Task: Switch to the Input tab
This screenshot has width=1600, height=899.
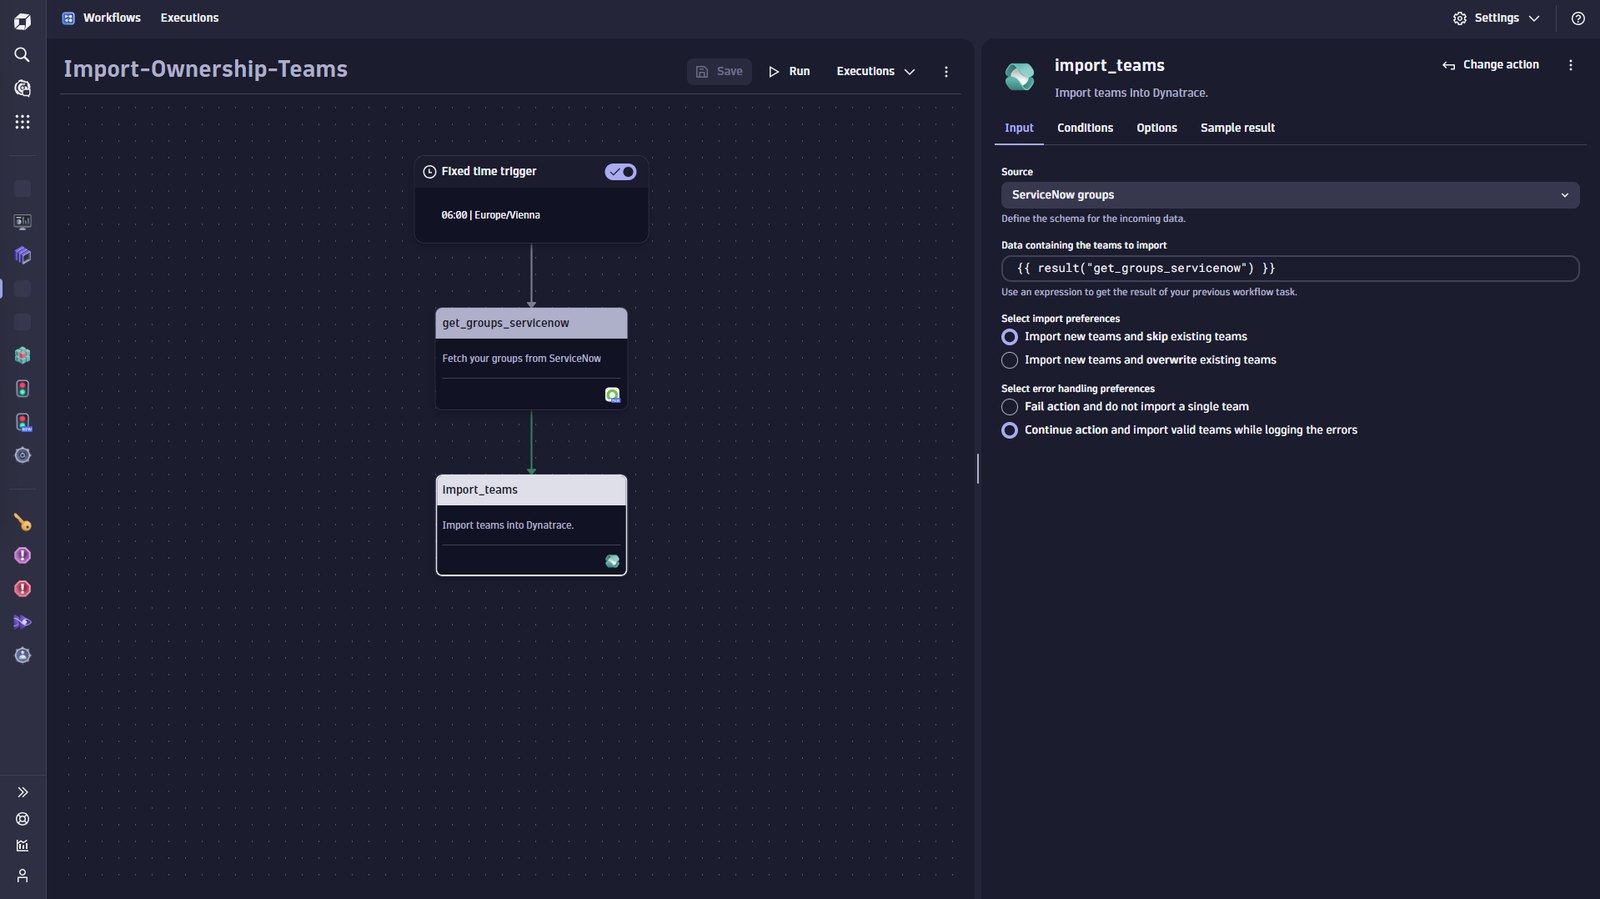Action: point(1019,128)
